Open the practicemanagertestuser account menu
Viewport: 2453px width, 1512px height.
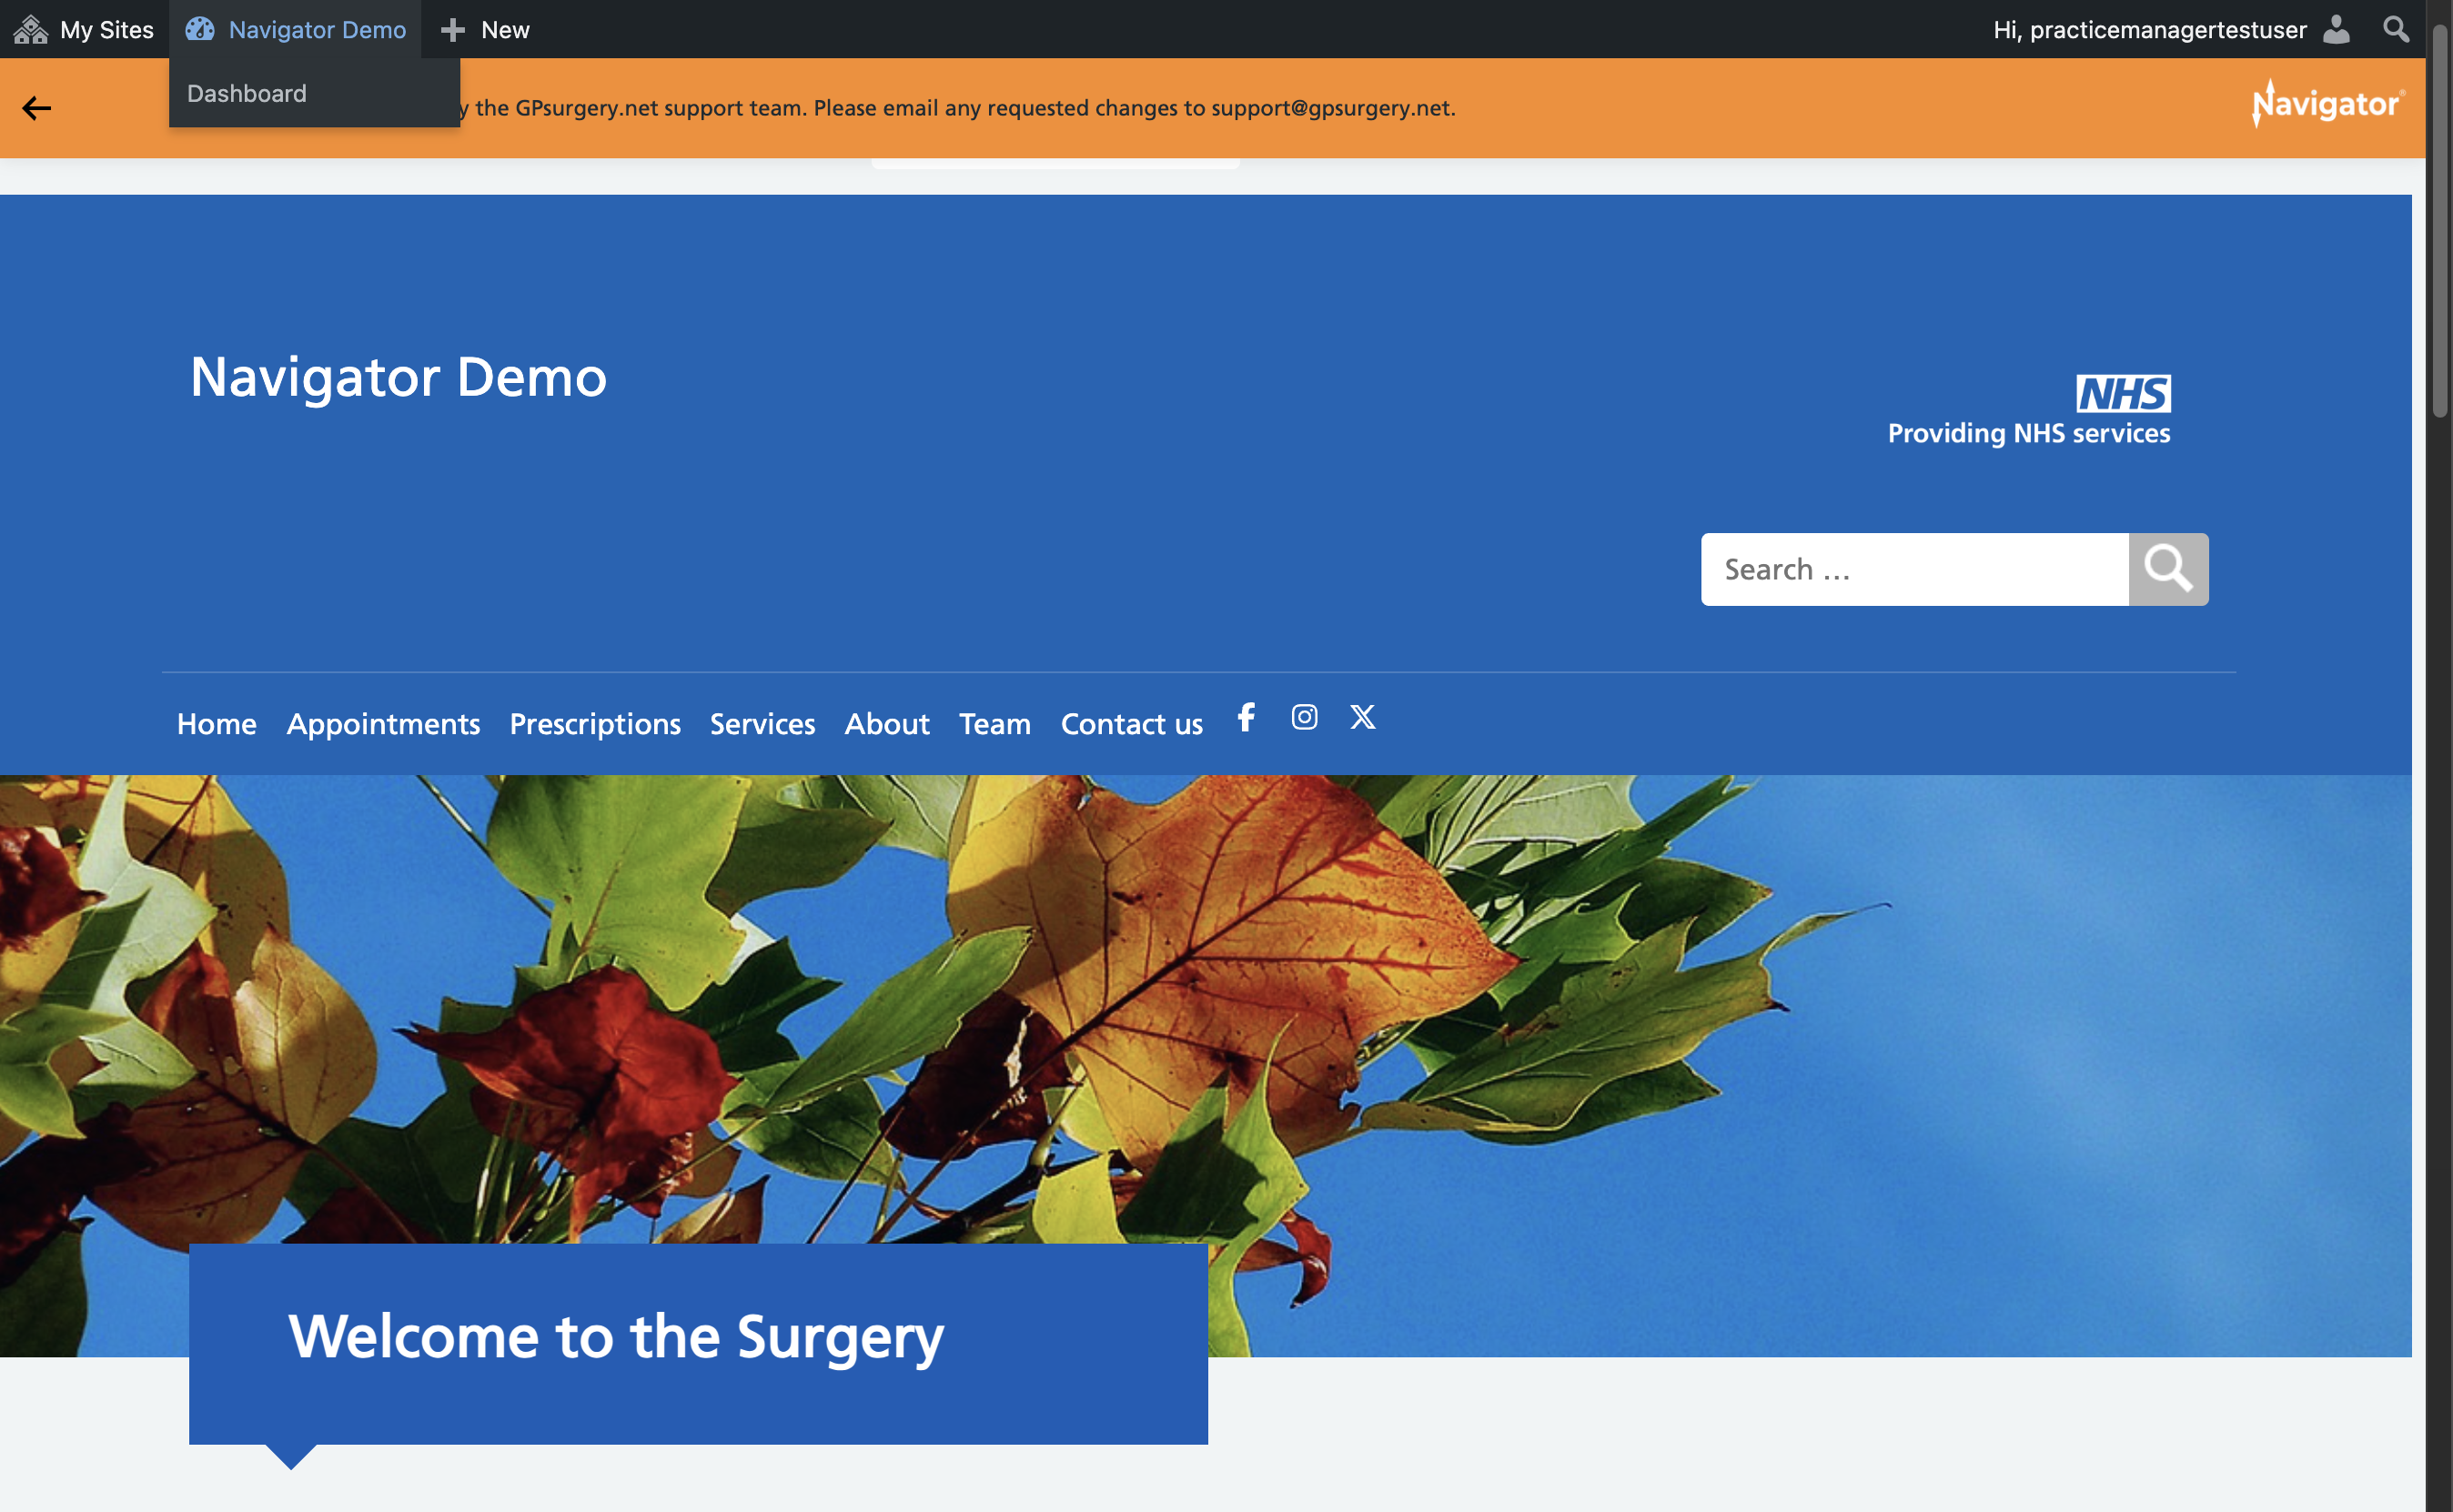click(2170, 29)
